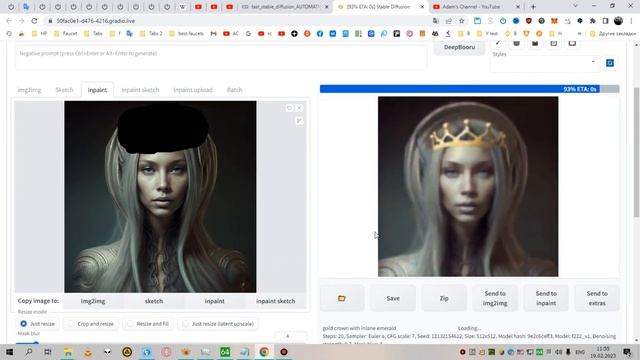
Task: Open Task View on taskbar
Action: (48, 352)
